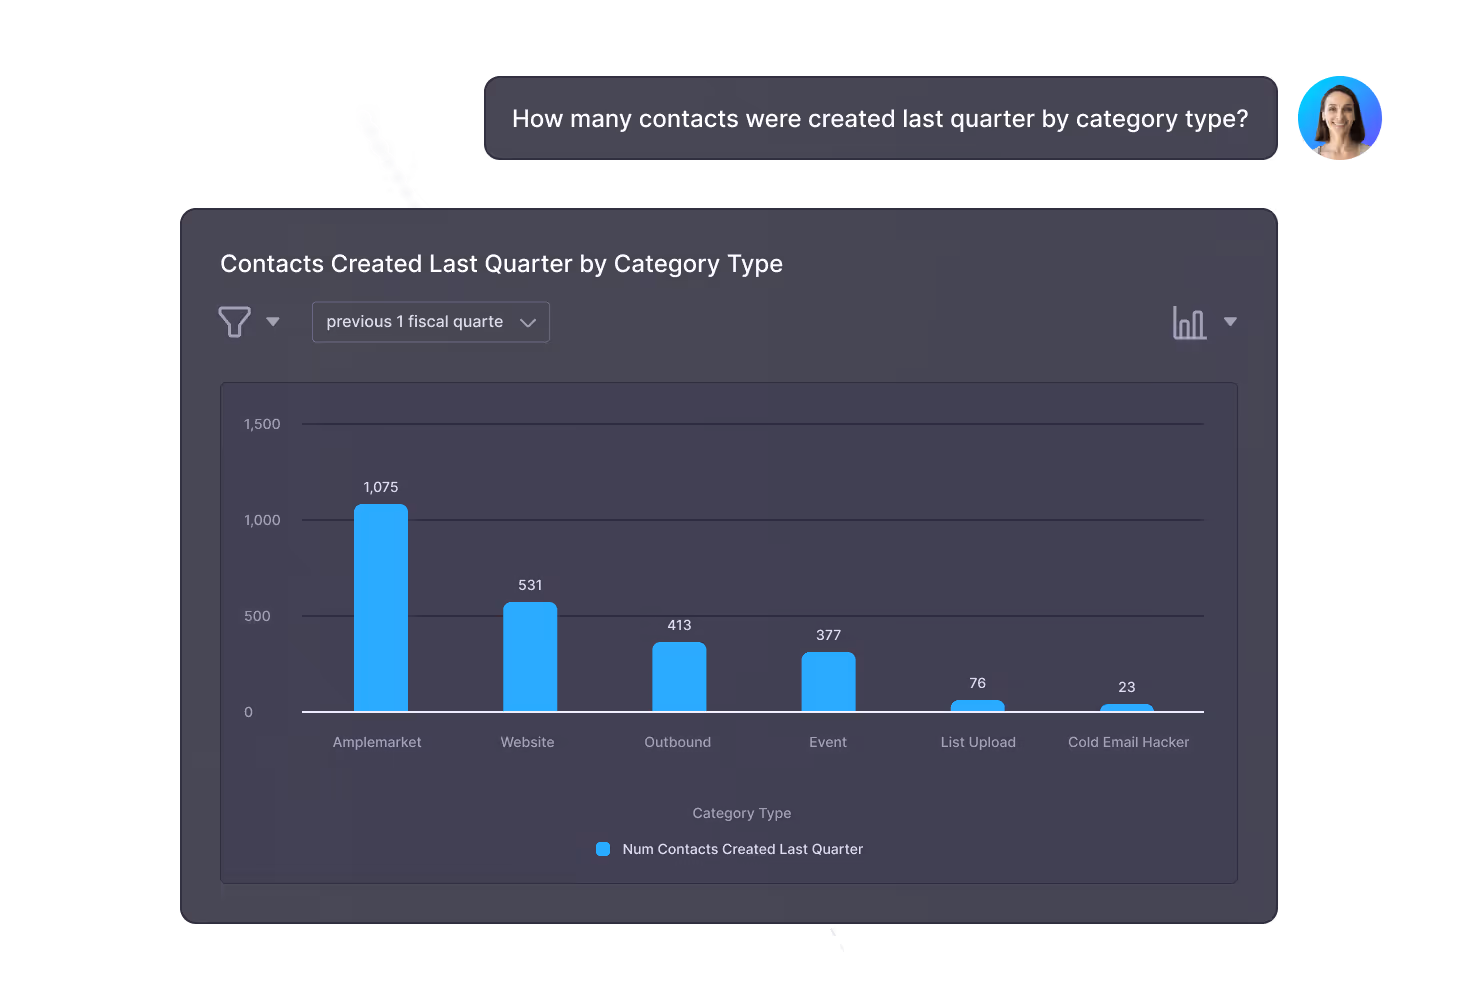
Task: Click the chart title 'Contacts Created Last Quarter'
Action: point(500,263)
